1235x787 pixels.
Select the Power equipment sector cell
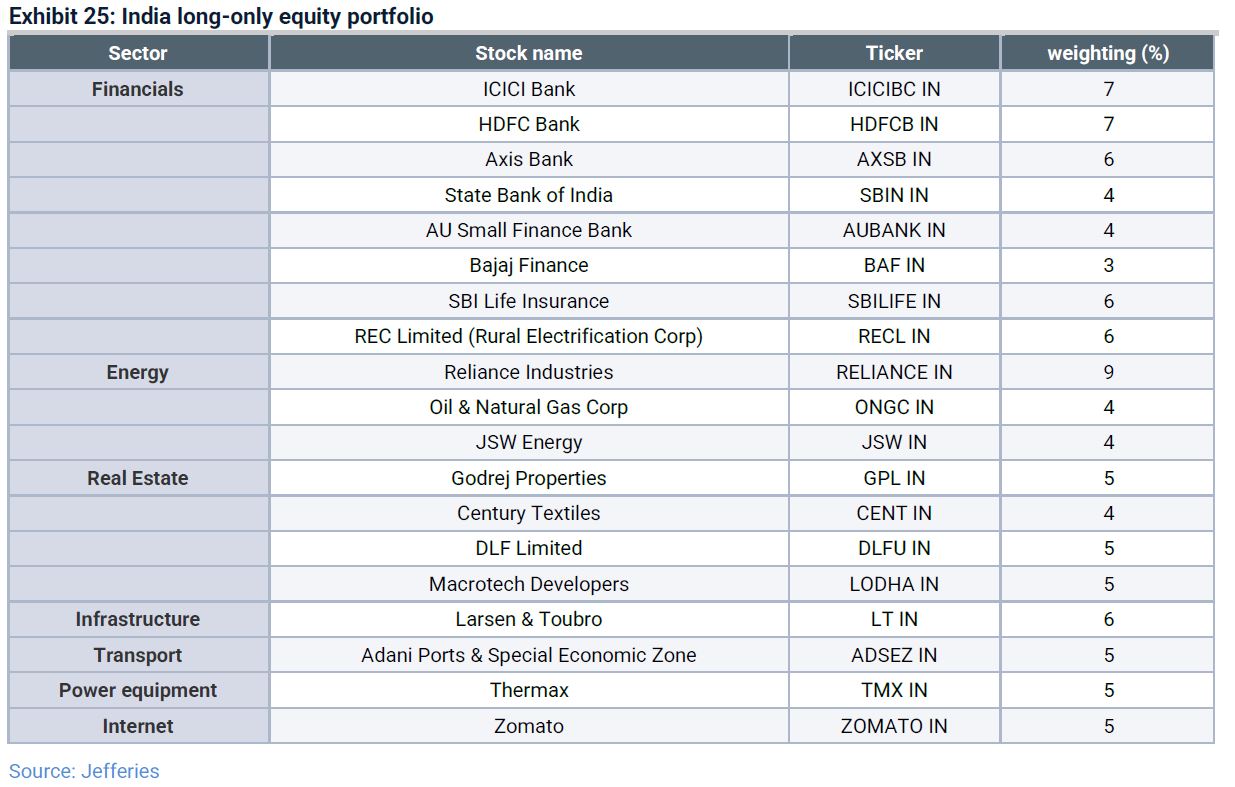pos(138,690)
